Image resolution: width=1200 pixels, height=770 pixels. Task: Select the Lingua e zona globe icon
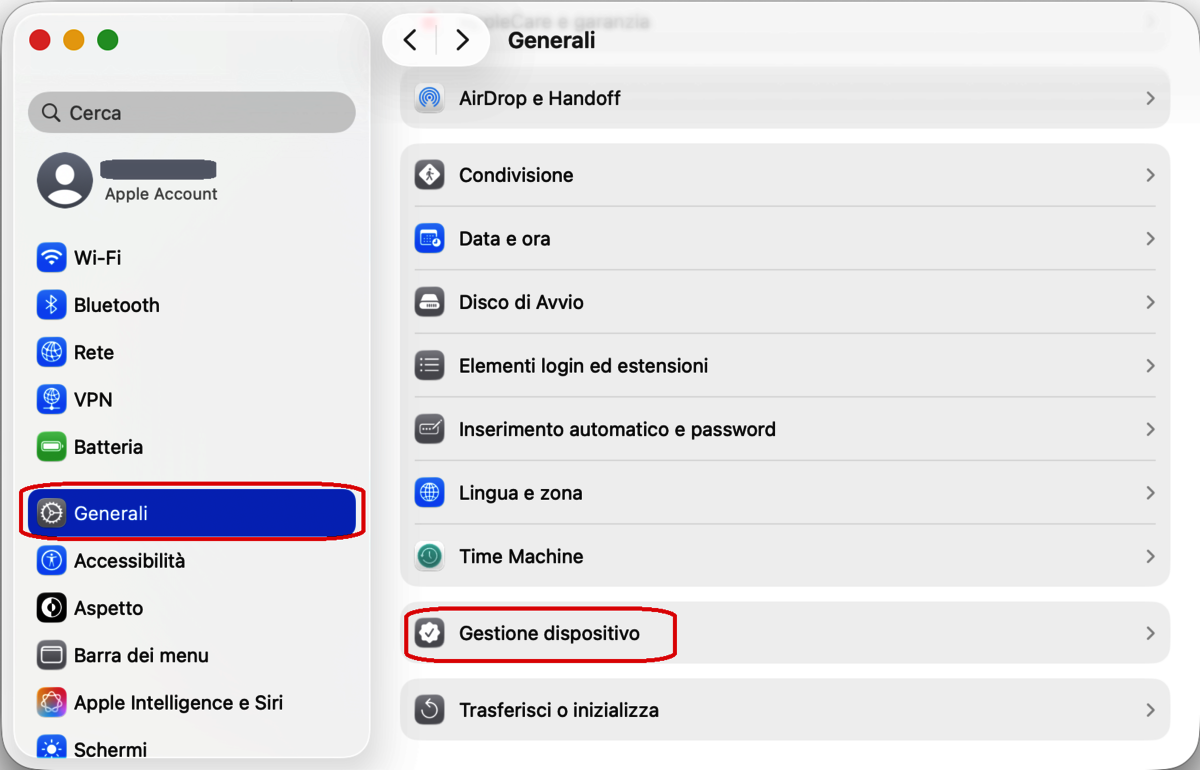coord(430,493)
